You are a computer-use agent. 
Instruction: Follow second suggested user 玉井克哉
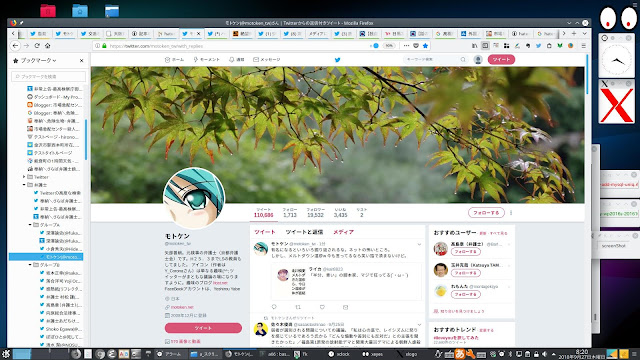[x=465, y=273]
